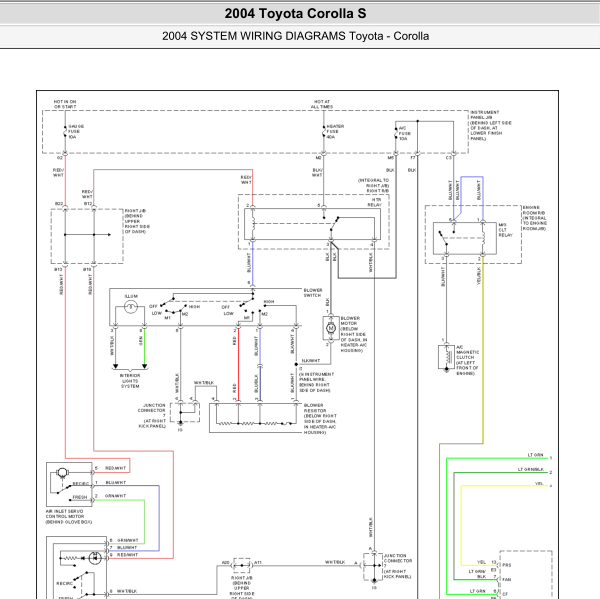Click the A/C magnetic clutch coil symbol
This screenshot has width=600, height=599.
[x=446, y=357]
